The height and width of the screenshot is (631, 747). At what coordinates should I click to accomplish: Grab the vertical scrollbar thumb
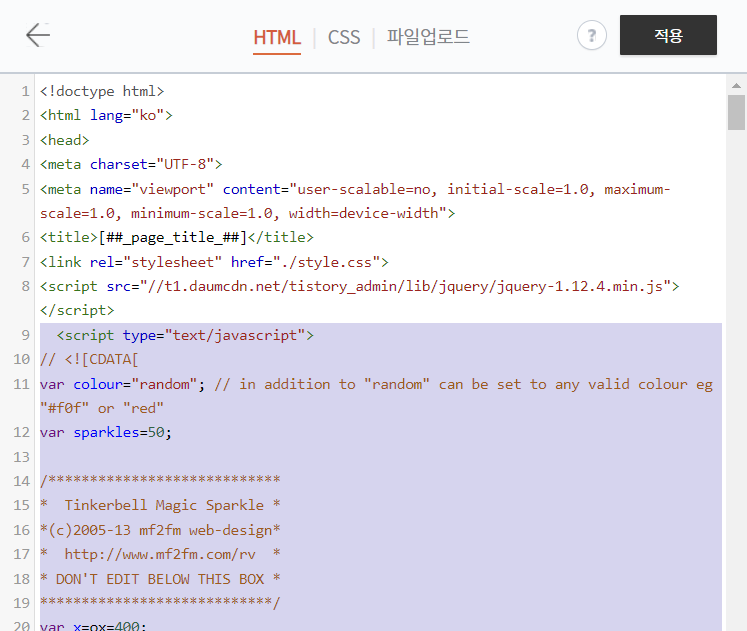pyautogui.click(x=736, y=112)
